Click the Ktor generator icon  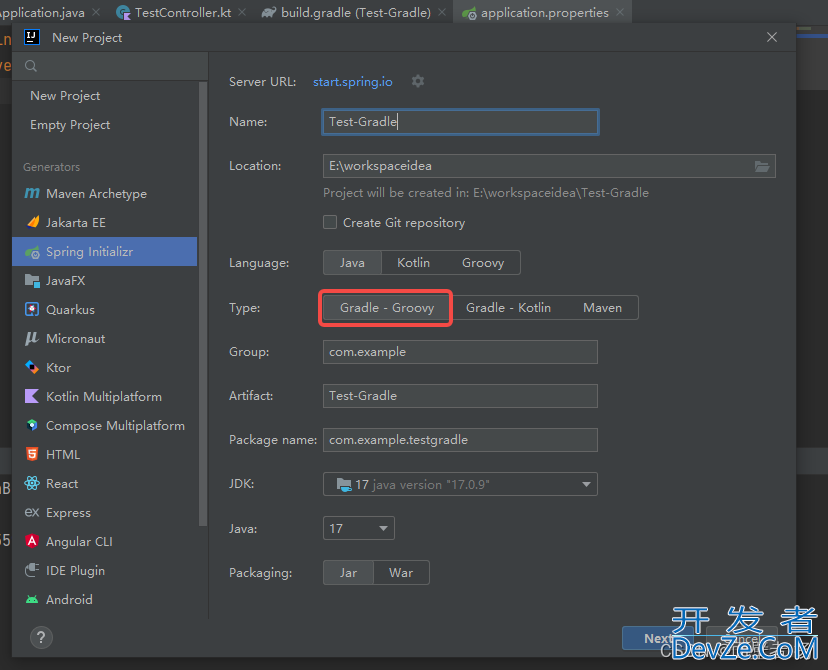32,367
